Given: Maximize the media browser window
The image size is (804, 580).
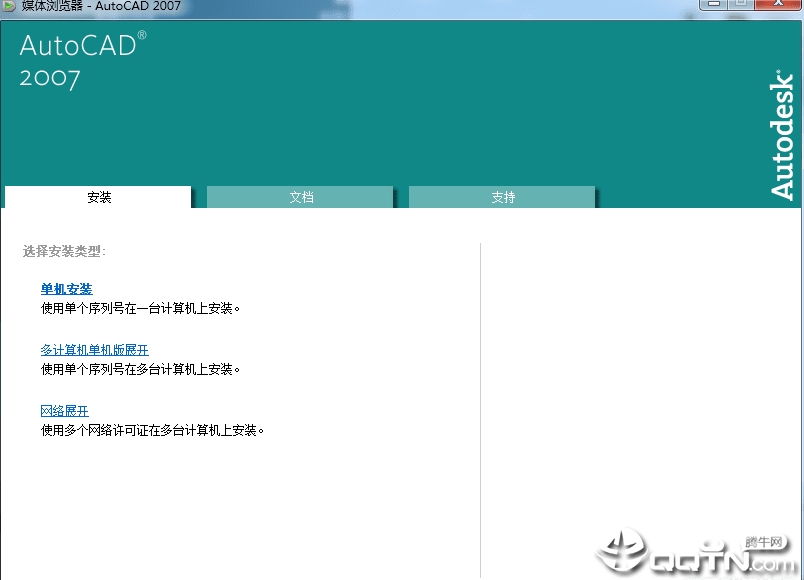Looking at the screenshot, I should click(740, 4).
